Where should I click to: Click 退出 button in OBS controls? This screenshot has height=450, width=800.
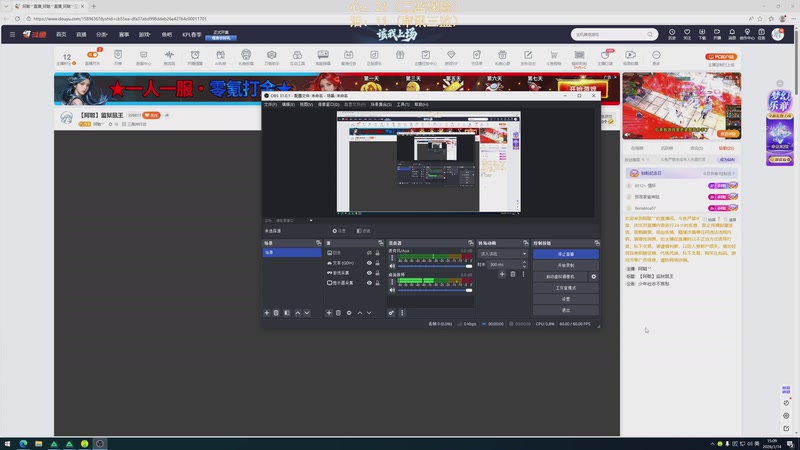(565, 310)
